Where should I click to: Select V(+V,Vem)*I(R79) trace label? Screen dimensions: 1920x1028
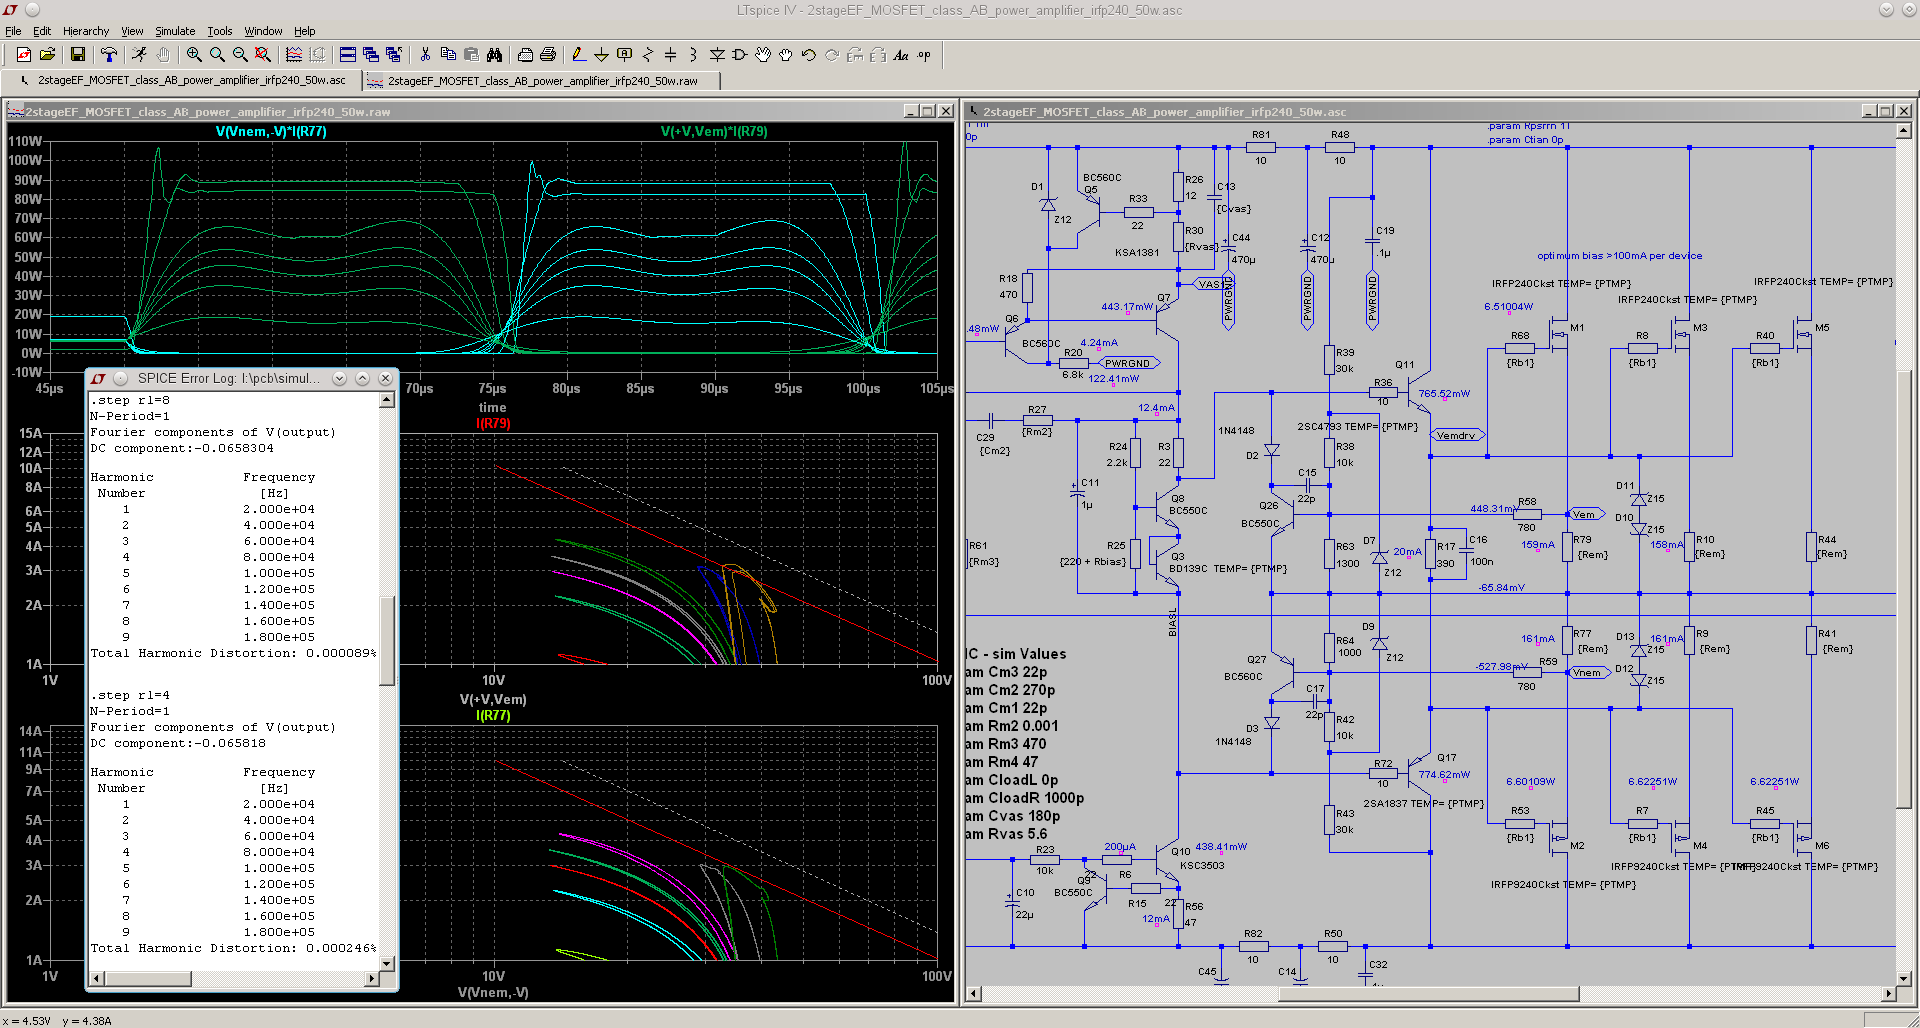pyautogui.click(x=714, y=131)
